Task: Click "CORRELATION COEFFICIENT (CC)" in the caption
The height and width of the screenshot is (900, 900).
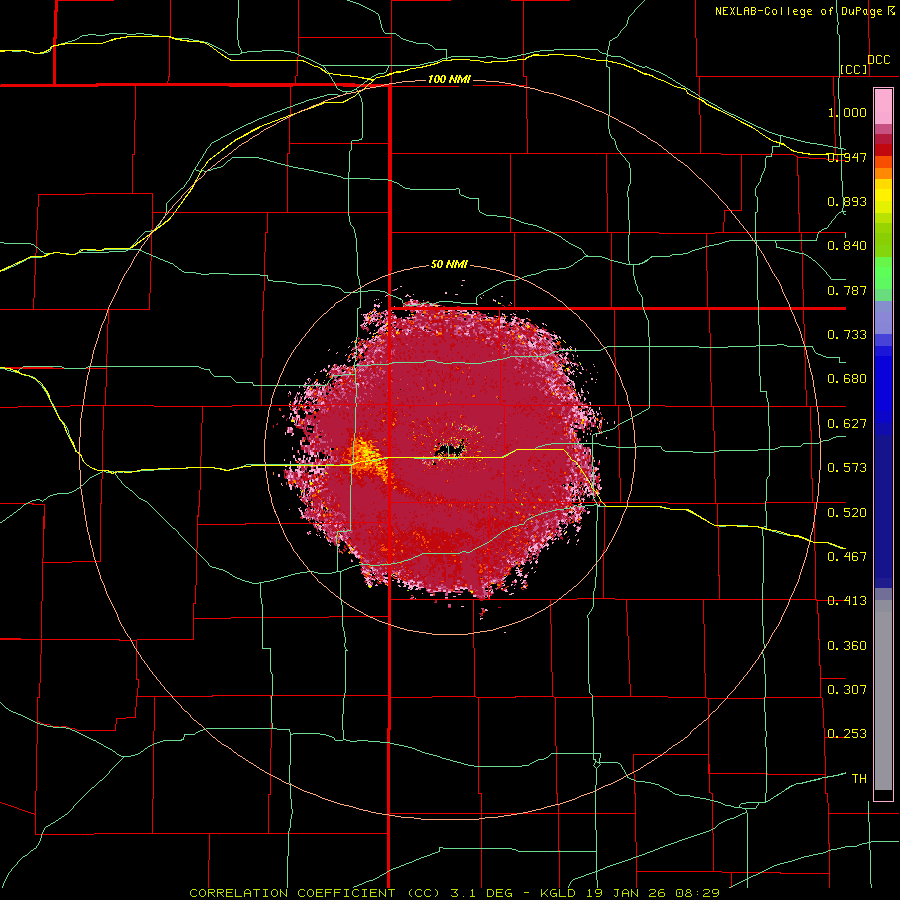Action: (315, 893)
